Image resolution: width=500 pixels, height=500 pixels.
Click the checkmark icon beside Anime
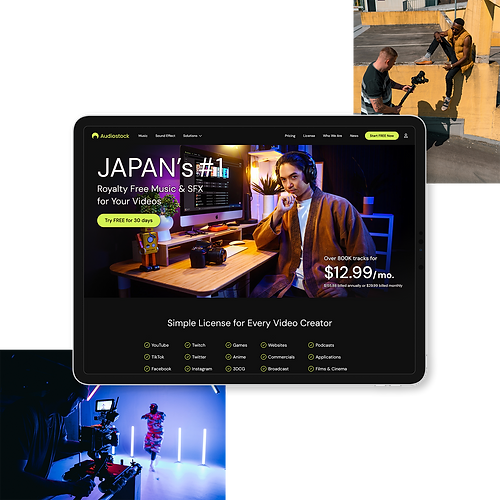pos(228,357)
